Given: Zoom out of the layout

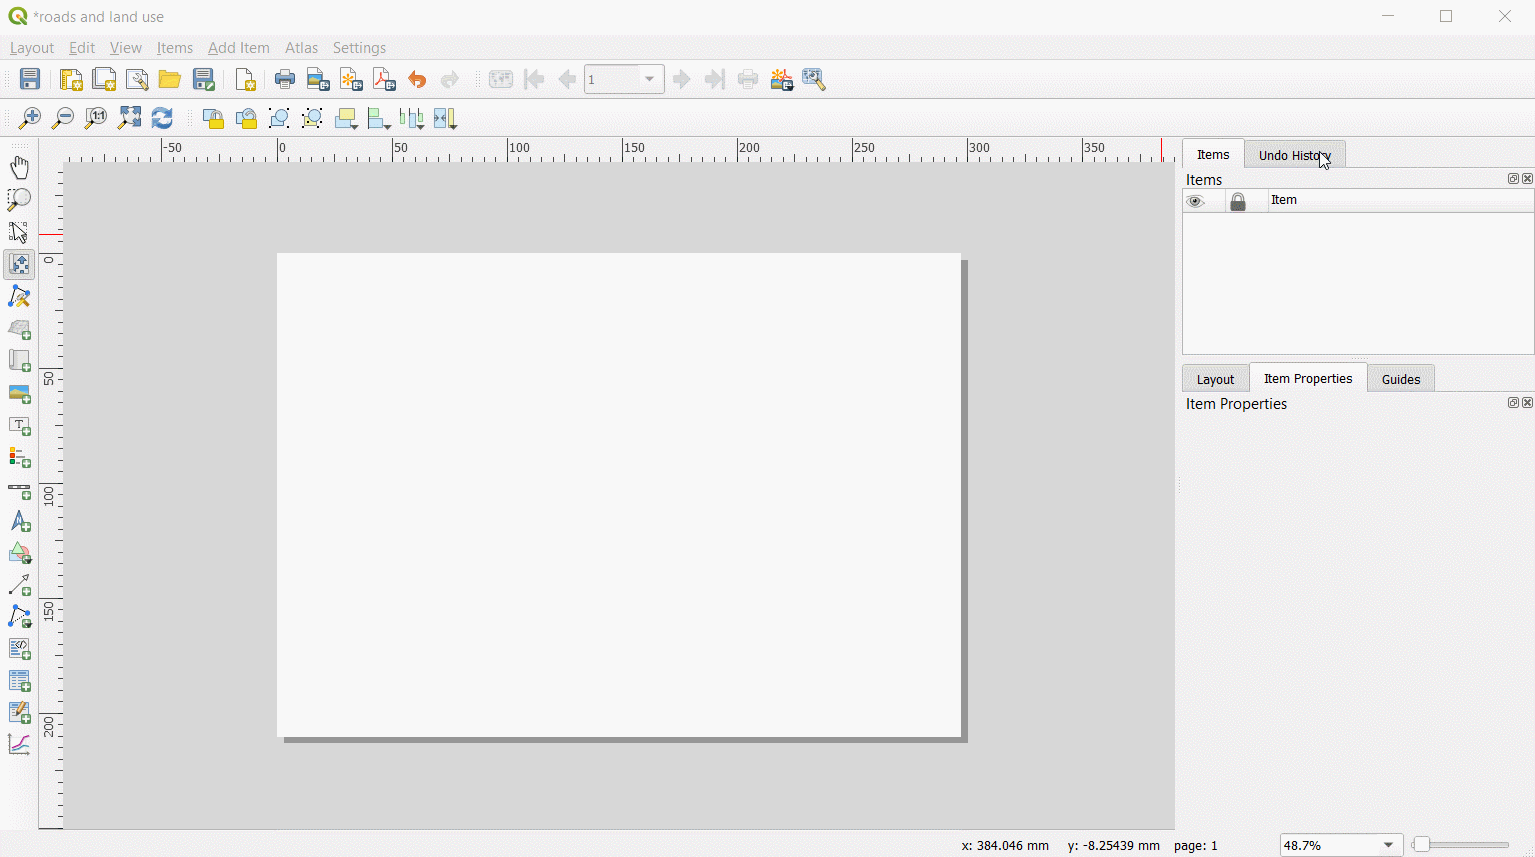Looking at the screenshot, I should [63, 118].
